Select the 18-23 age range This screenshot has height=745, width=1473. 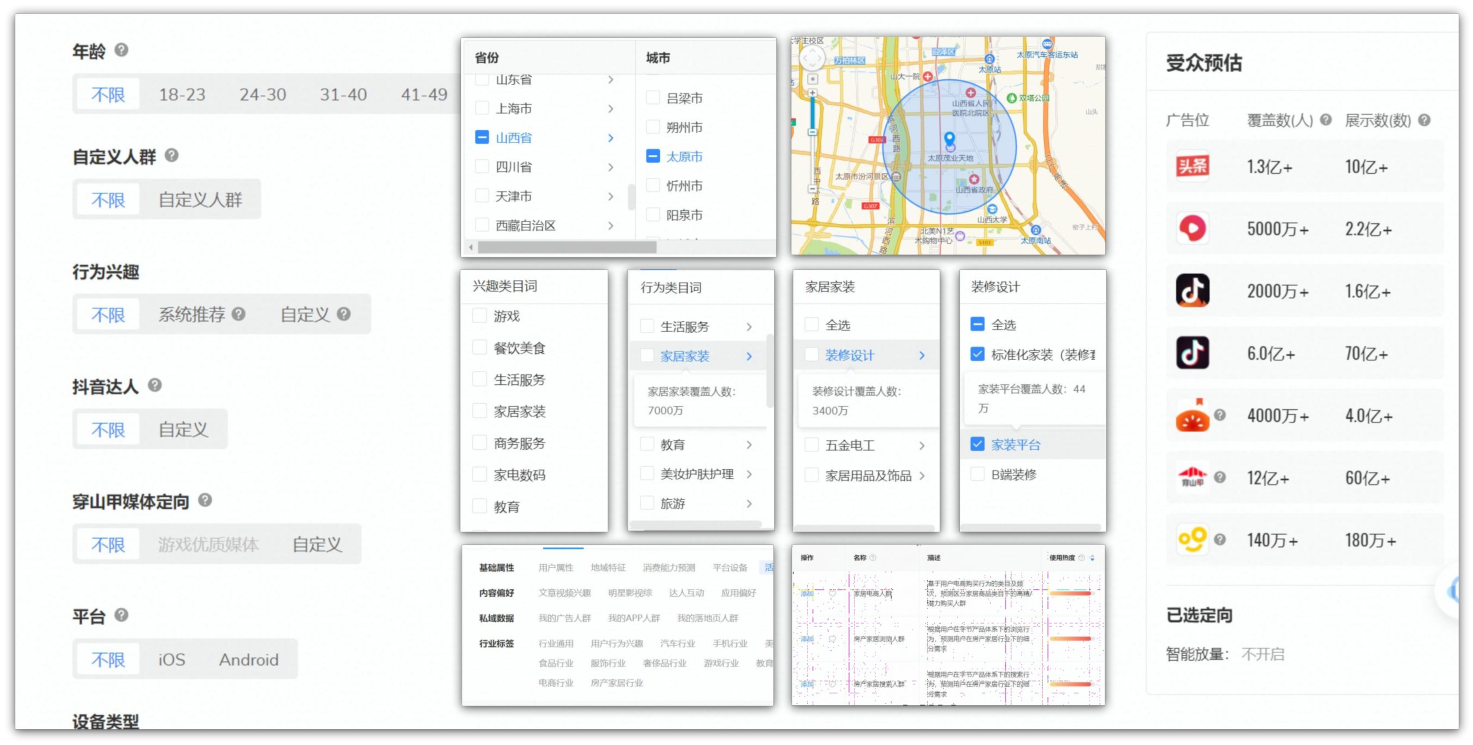click(x=182, y=95)
